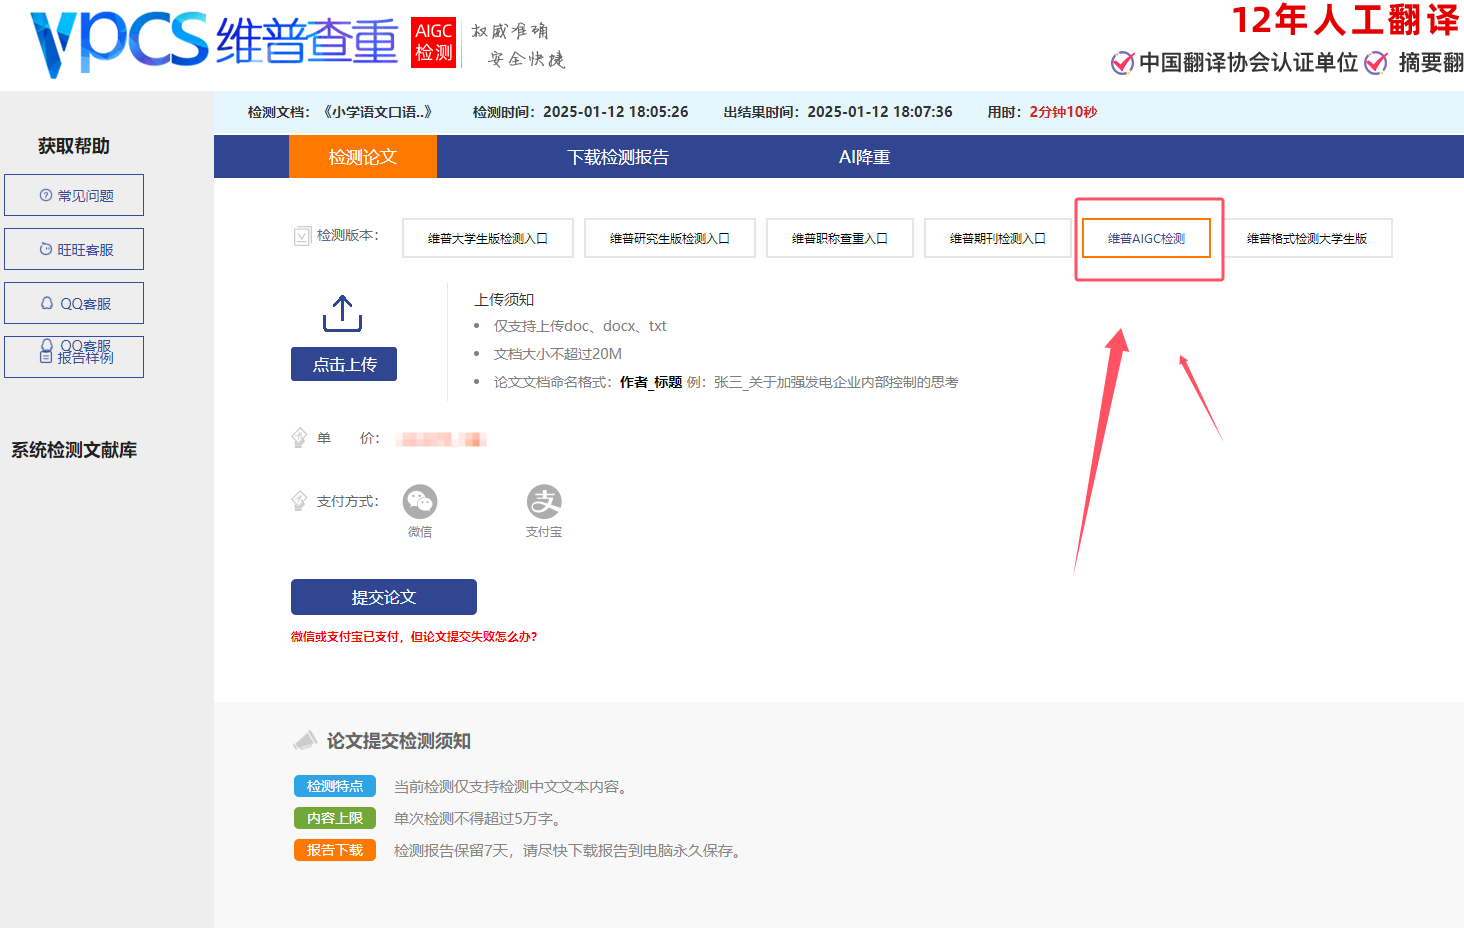Click the diamond icon beside 支付方式
1464x928 pixels.
point(299,501)
